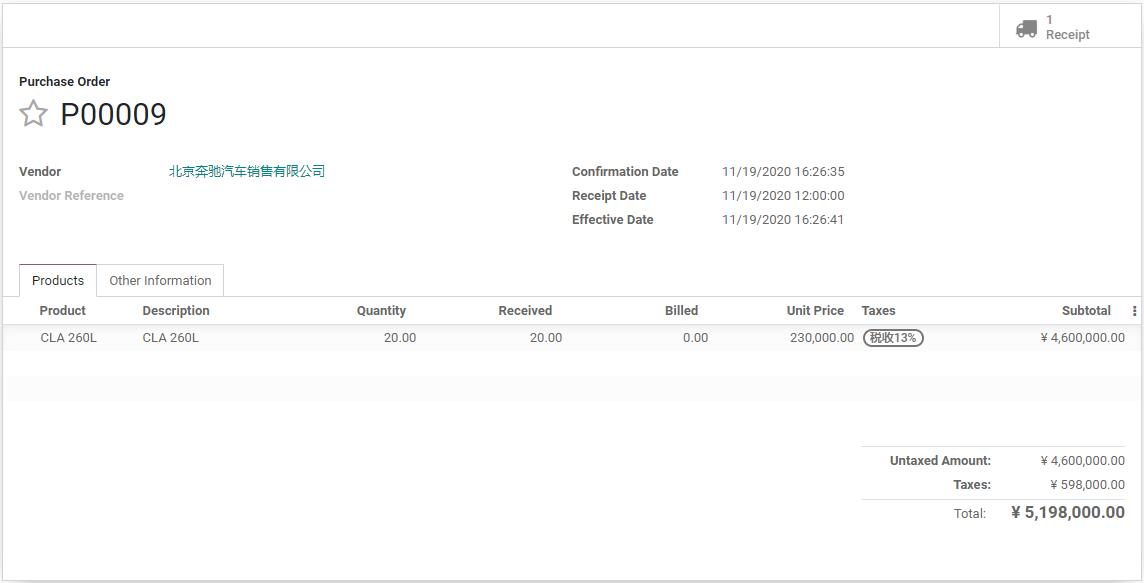Switch to the Other Information tab

click(160, 280)
